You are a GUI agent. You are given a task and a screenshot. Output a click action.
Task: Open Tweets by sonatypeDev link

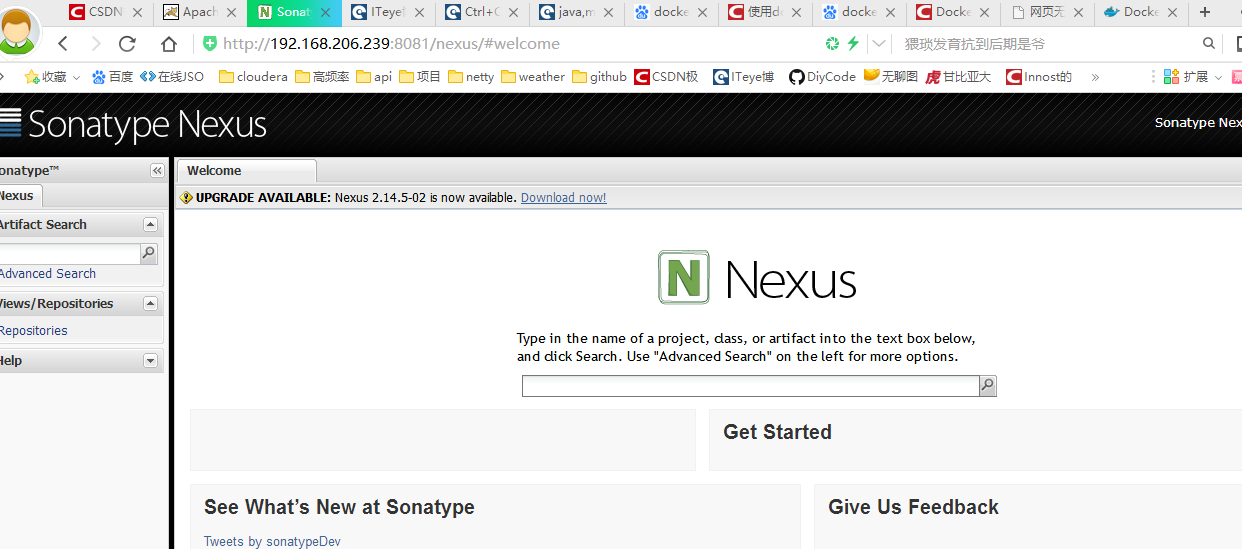click(272, 542)
